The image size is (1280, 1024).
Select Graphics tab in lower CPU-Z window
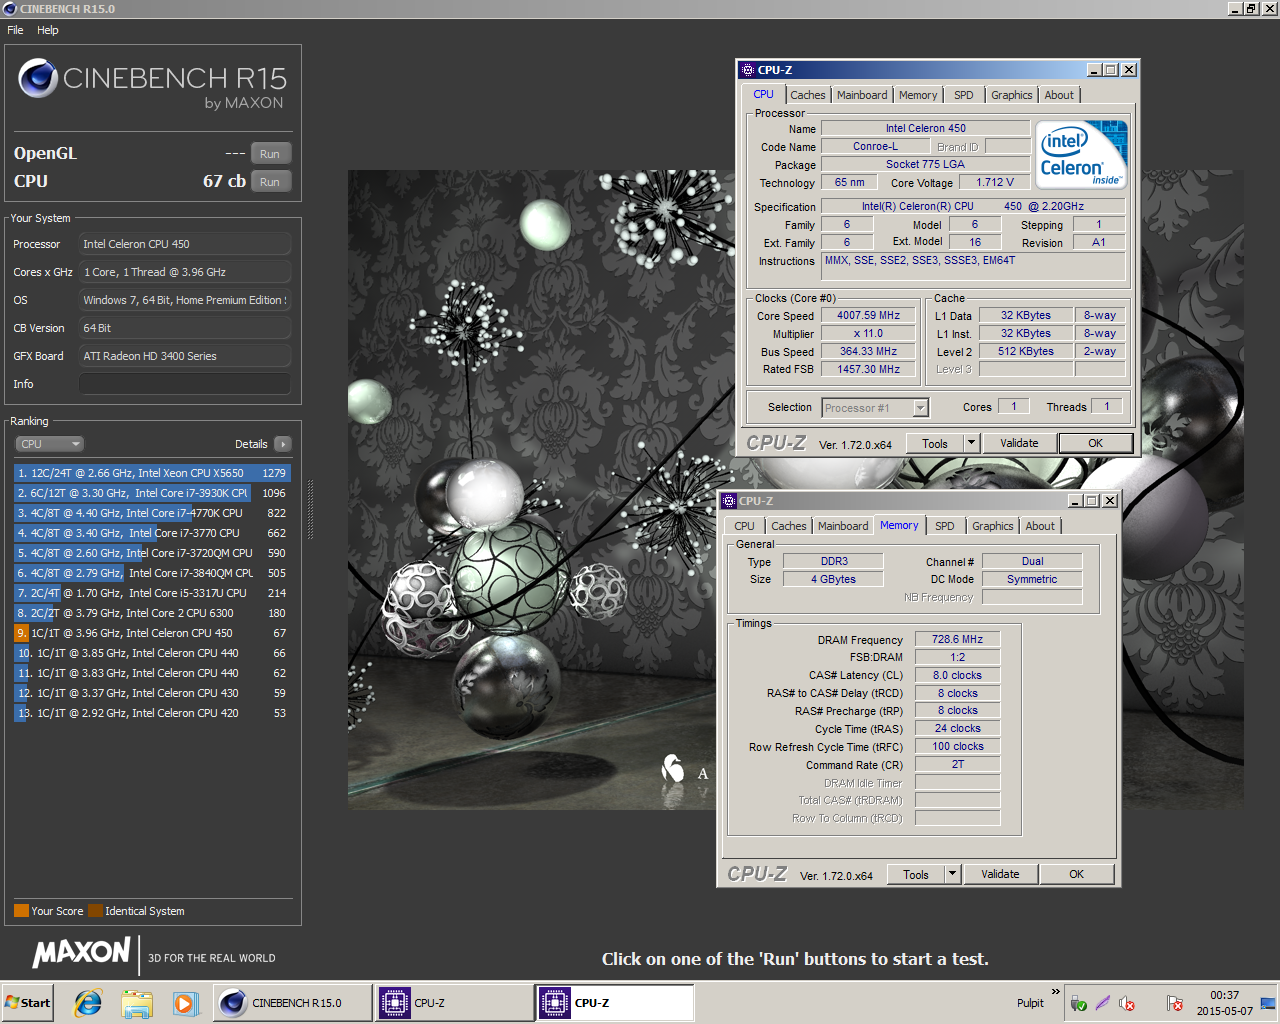[993, 526]
